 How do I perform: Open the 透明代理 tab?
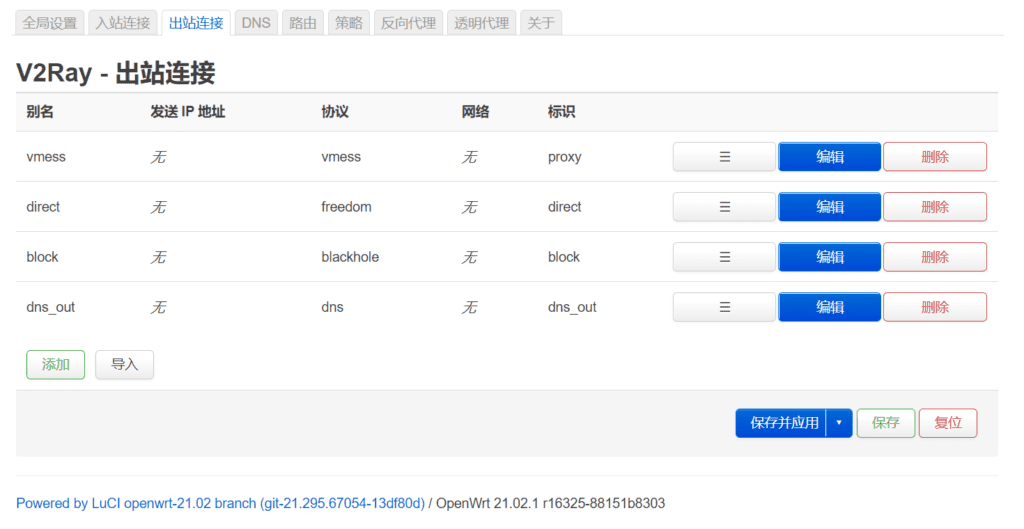click(x=481, y=23)
